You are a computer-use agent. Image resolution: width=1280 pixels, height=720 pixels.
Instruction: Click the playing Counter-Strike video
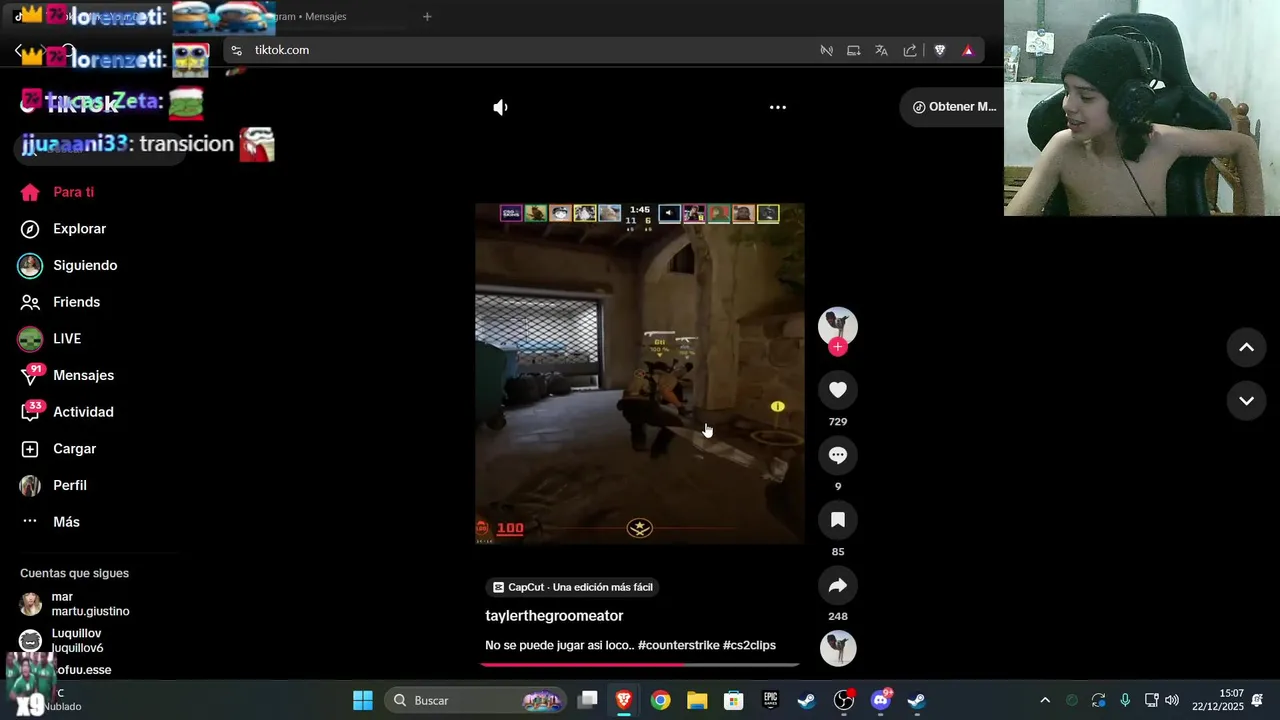coord(640,373)
